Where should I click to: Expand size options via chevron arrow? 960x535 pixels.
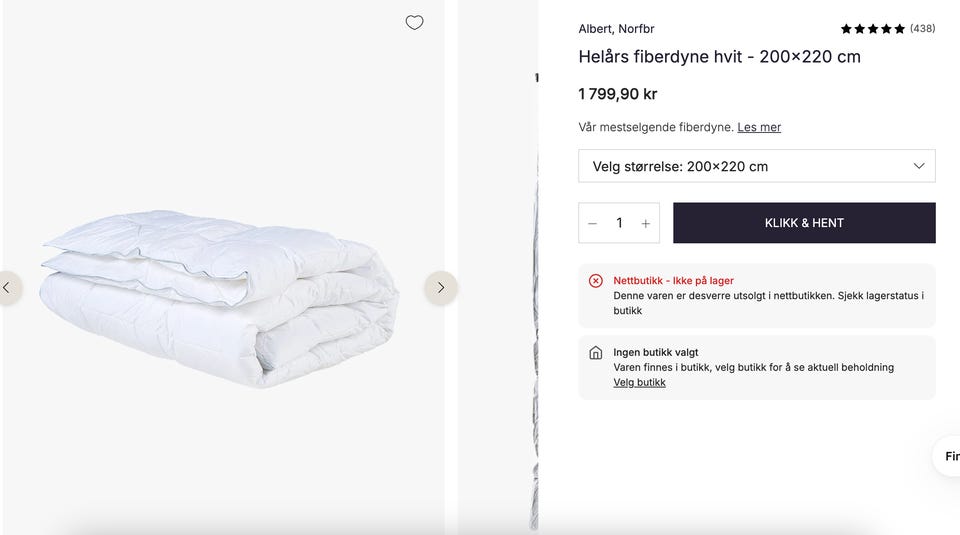click(x=919, y=166)
